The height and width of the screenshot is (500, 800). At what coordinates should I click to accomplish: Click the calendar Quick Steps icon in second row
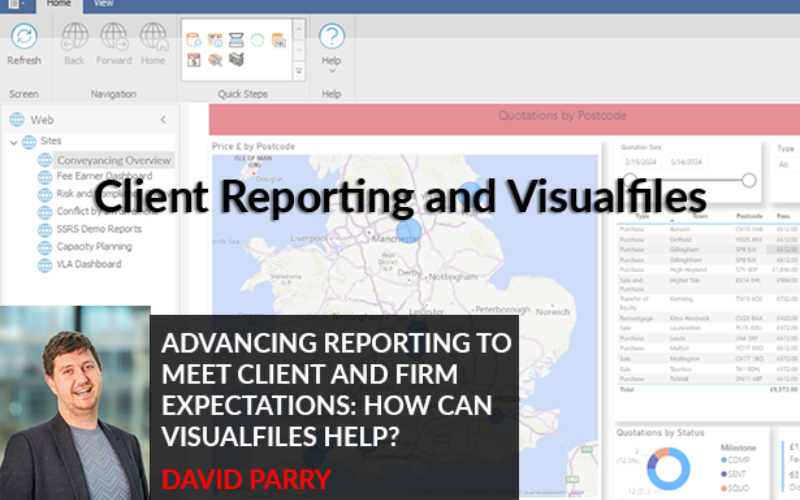point(193,59)
